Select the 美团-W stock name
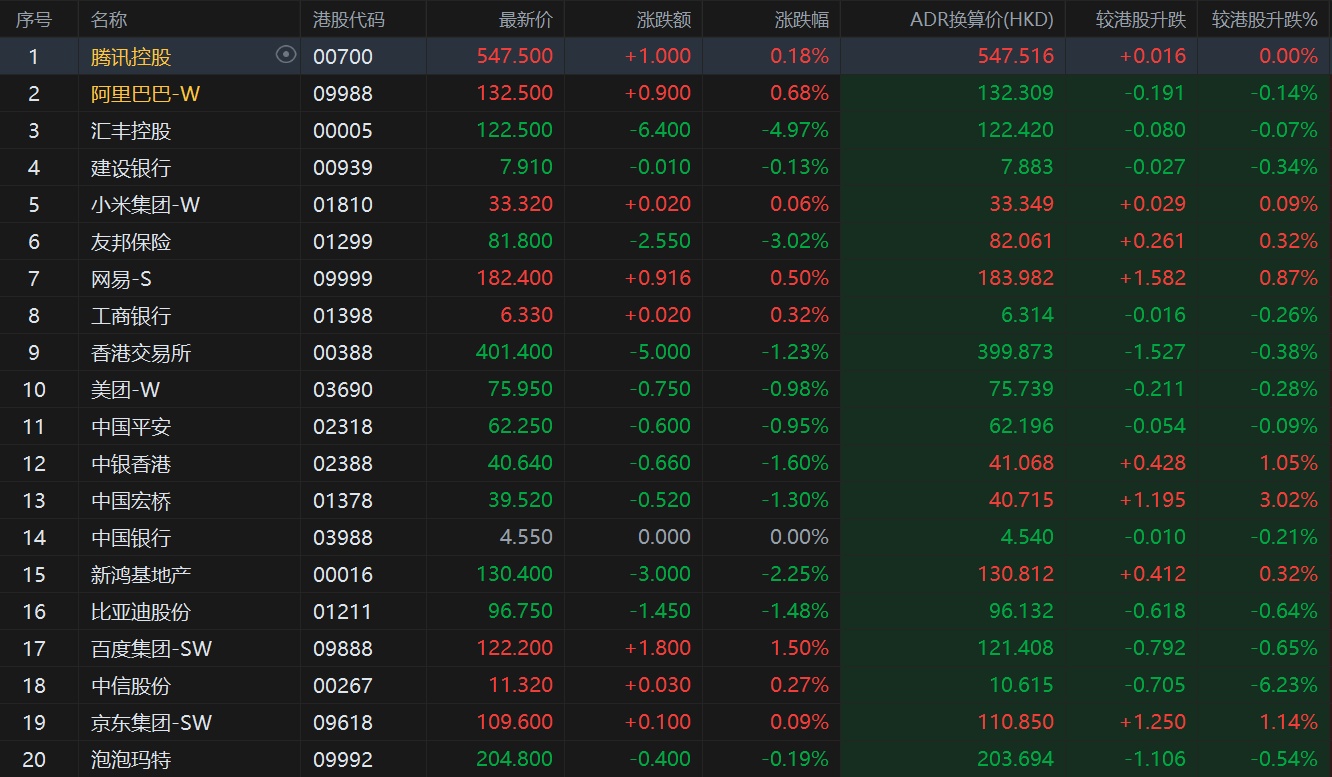Image resolution: width=1332 pixels, height=777 pixels. pos(125,389)
